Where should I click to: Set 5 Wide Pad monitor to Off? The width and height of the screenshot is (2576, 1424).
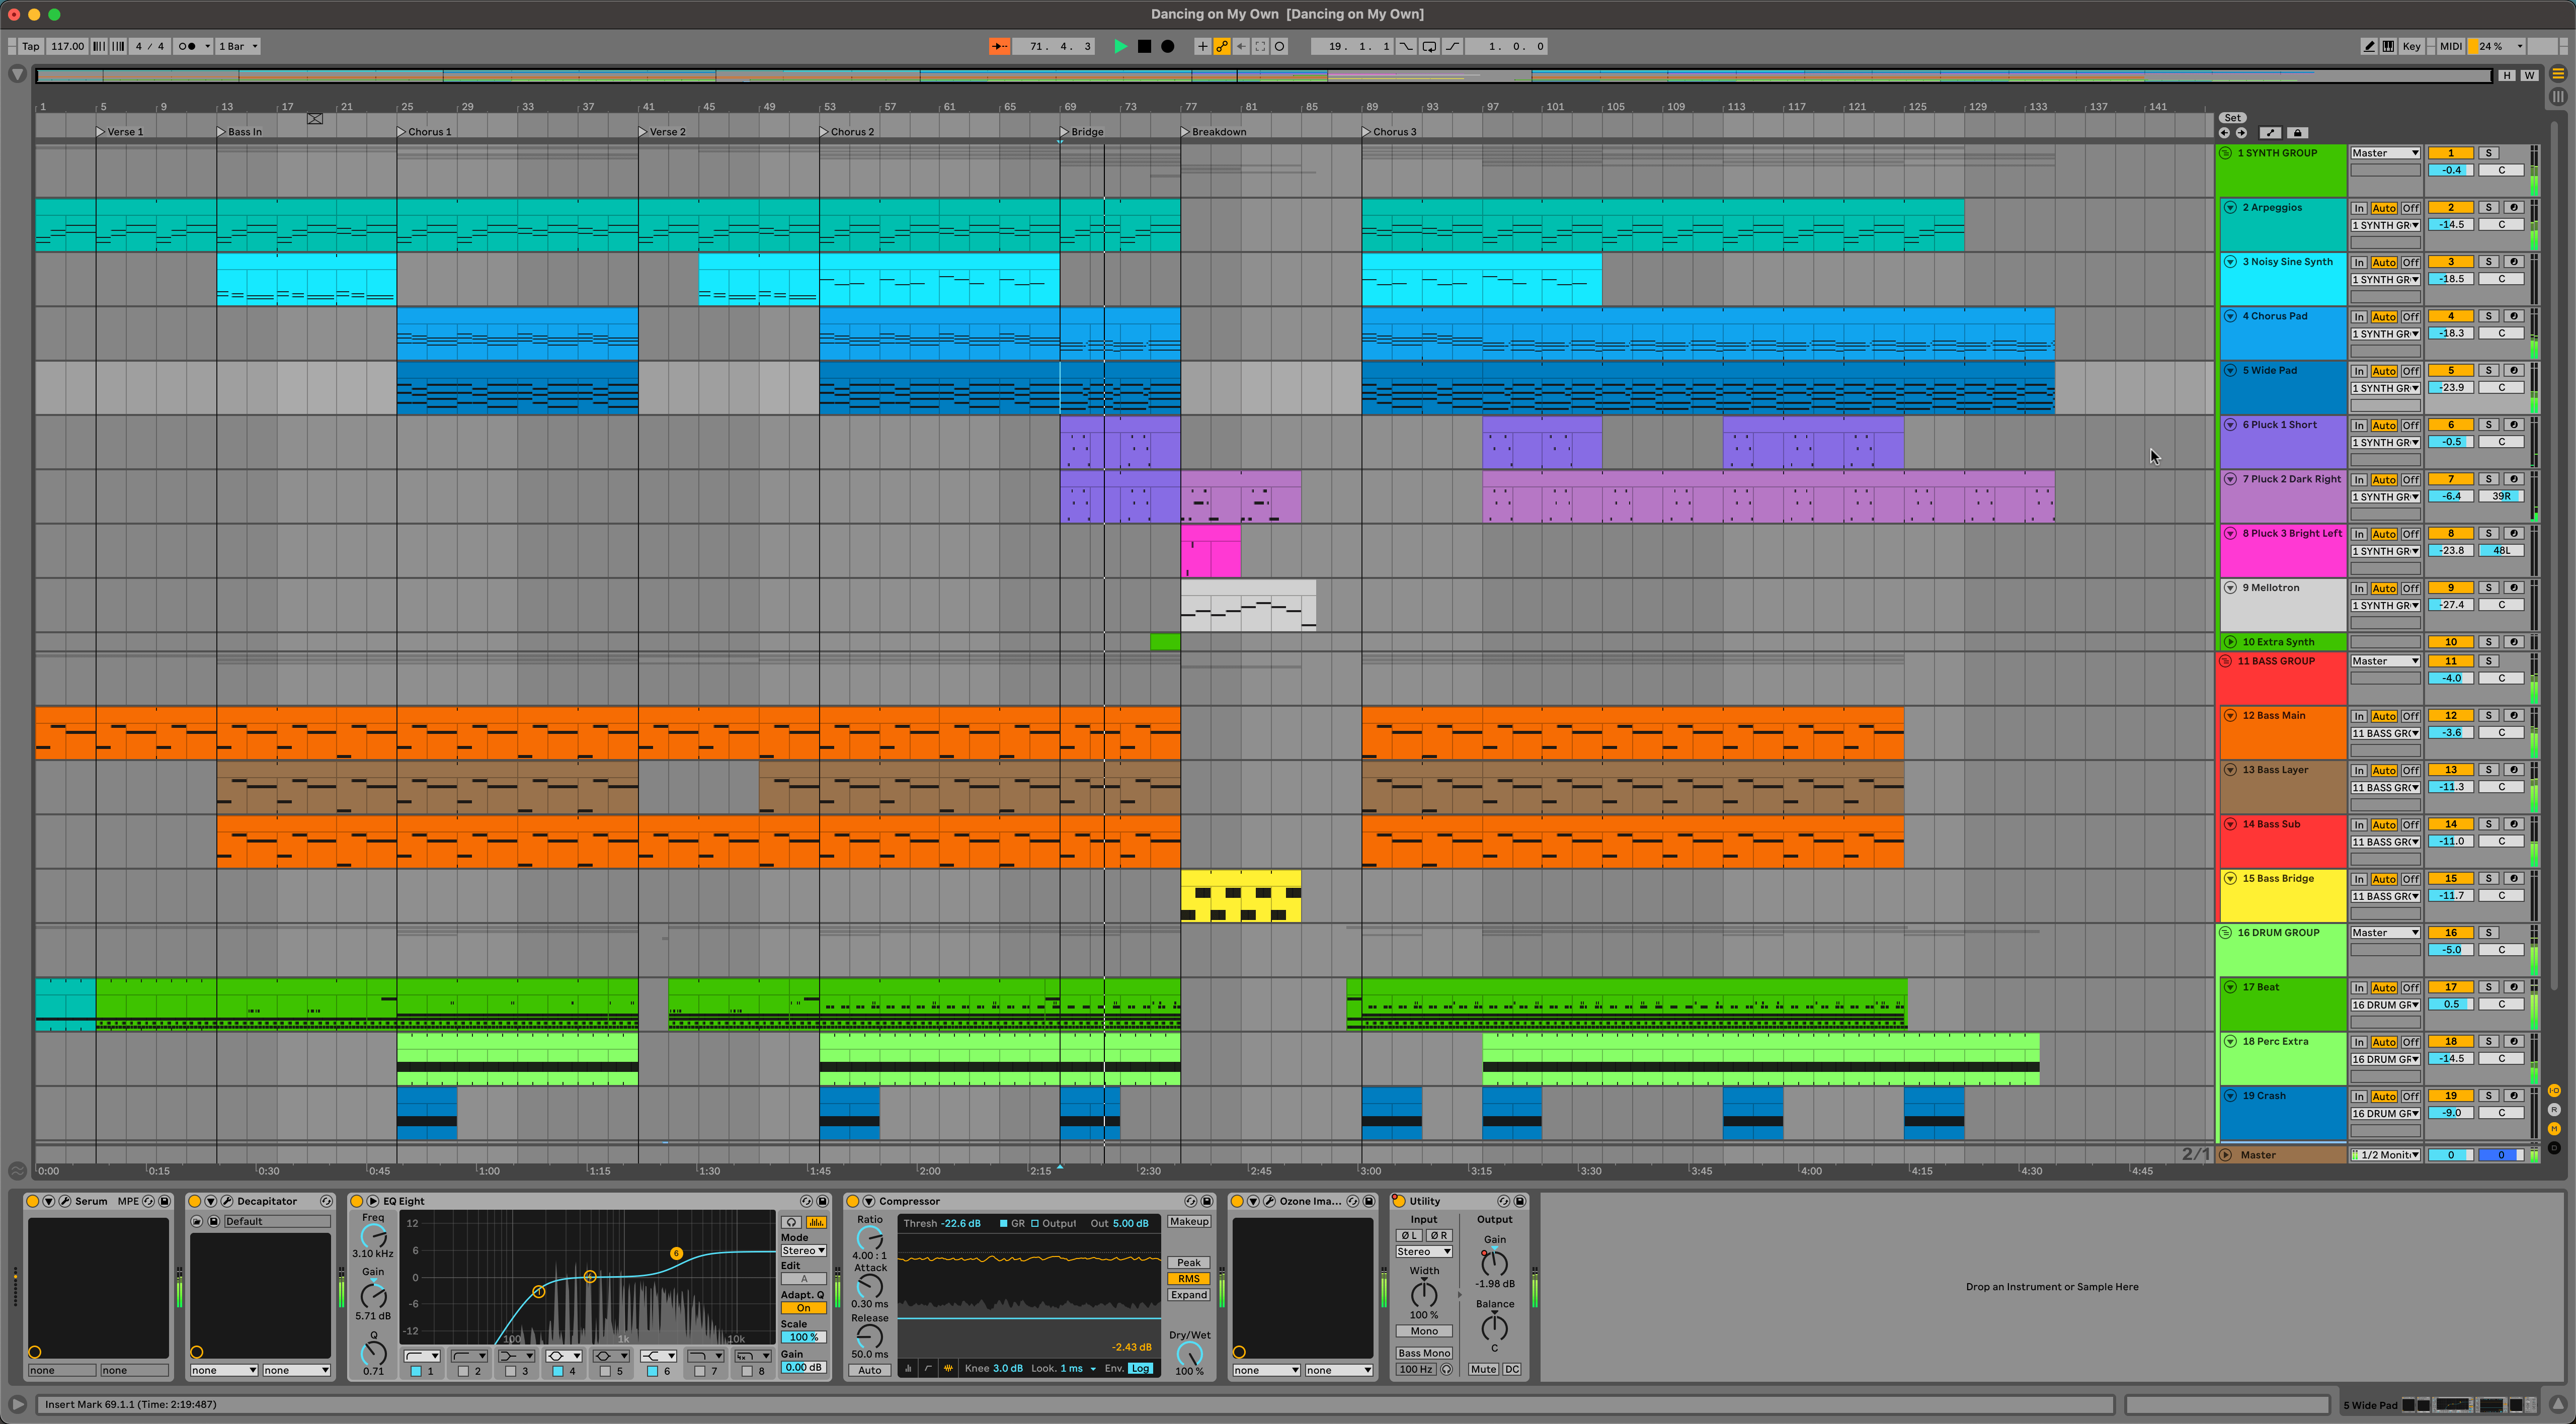pos(2411,372)
